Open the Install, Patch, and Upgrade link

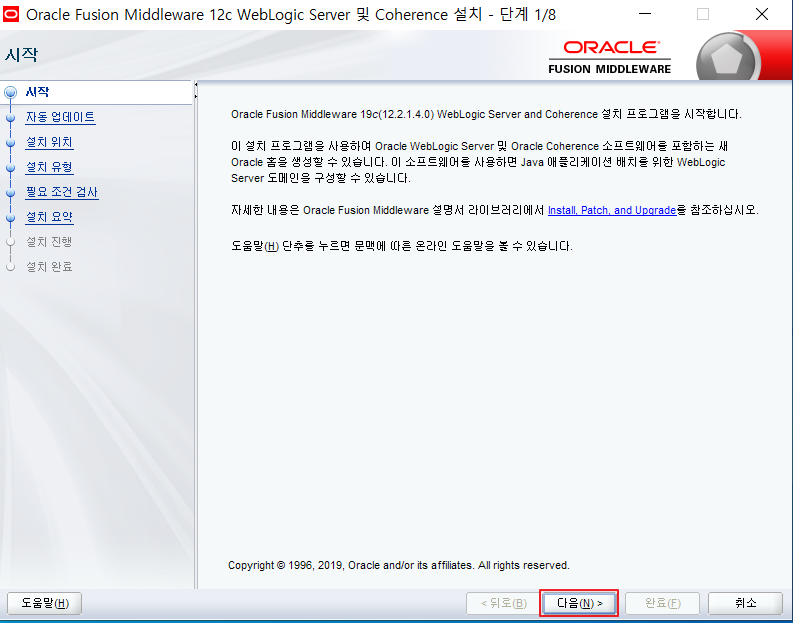coord(612,210)
